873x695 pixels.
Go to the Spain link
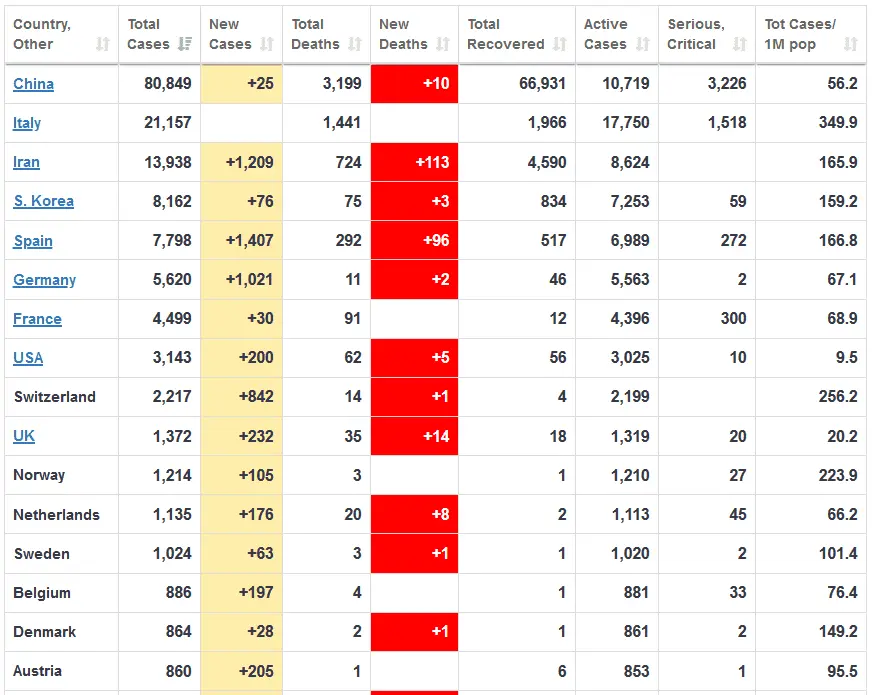point(33,241)
